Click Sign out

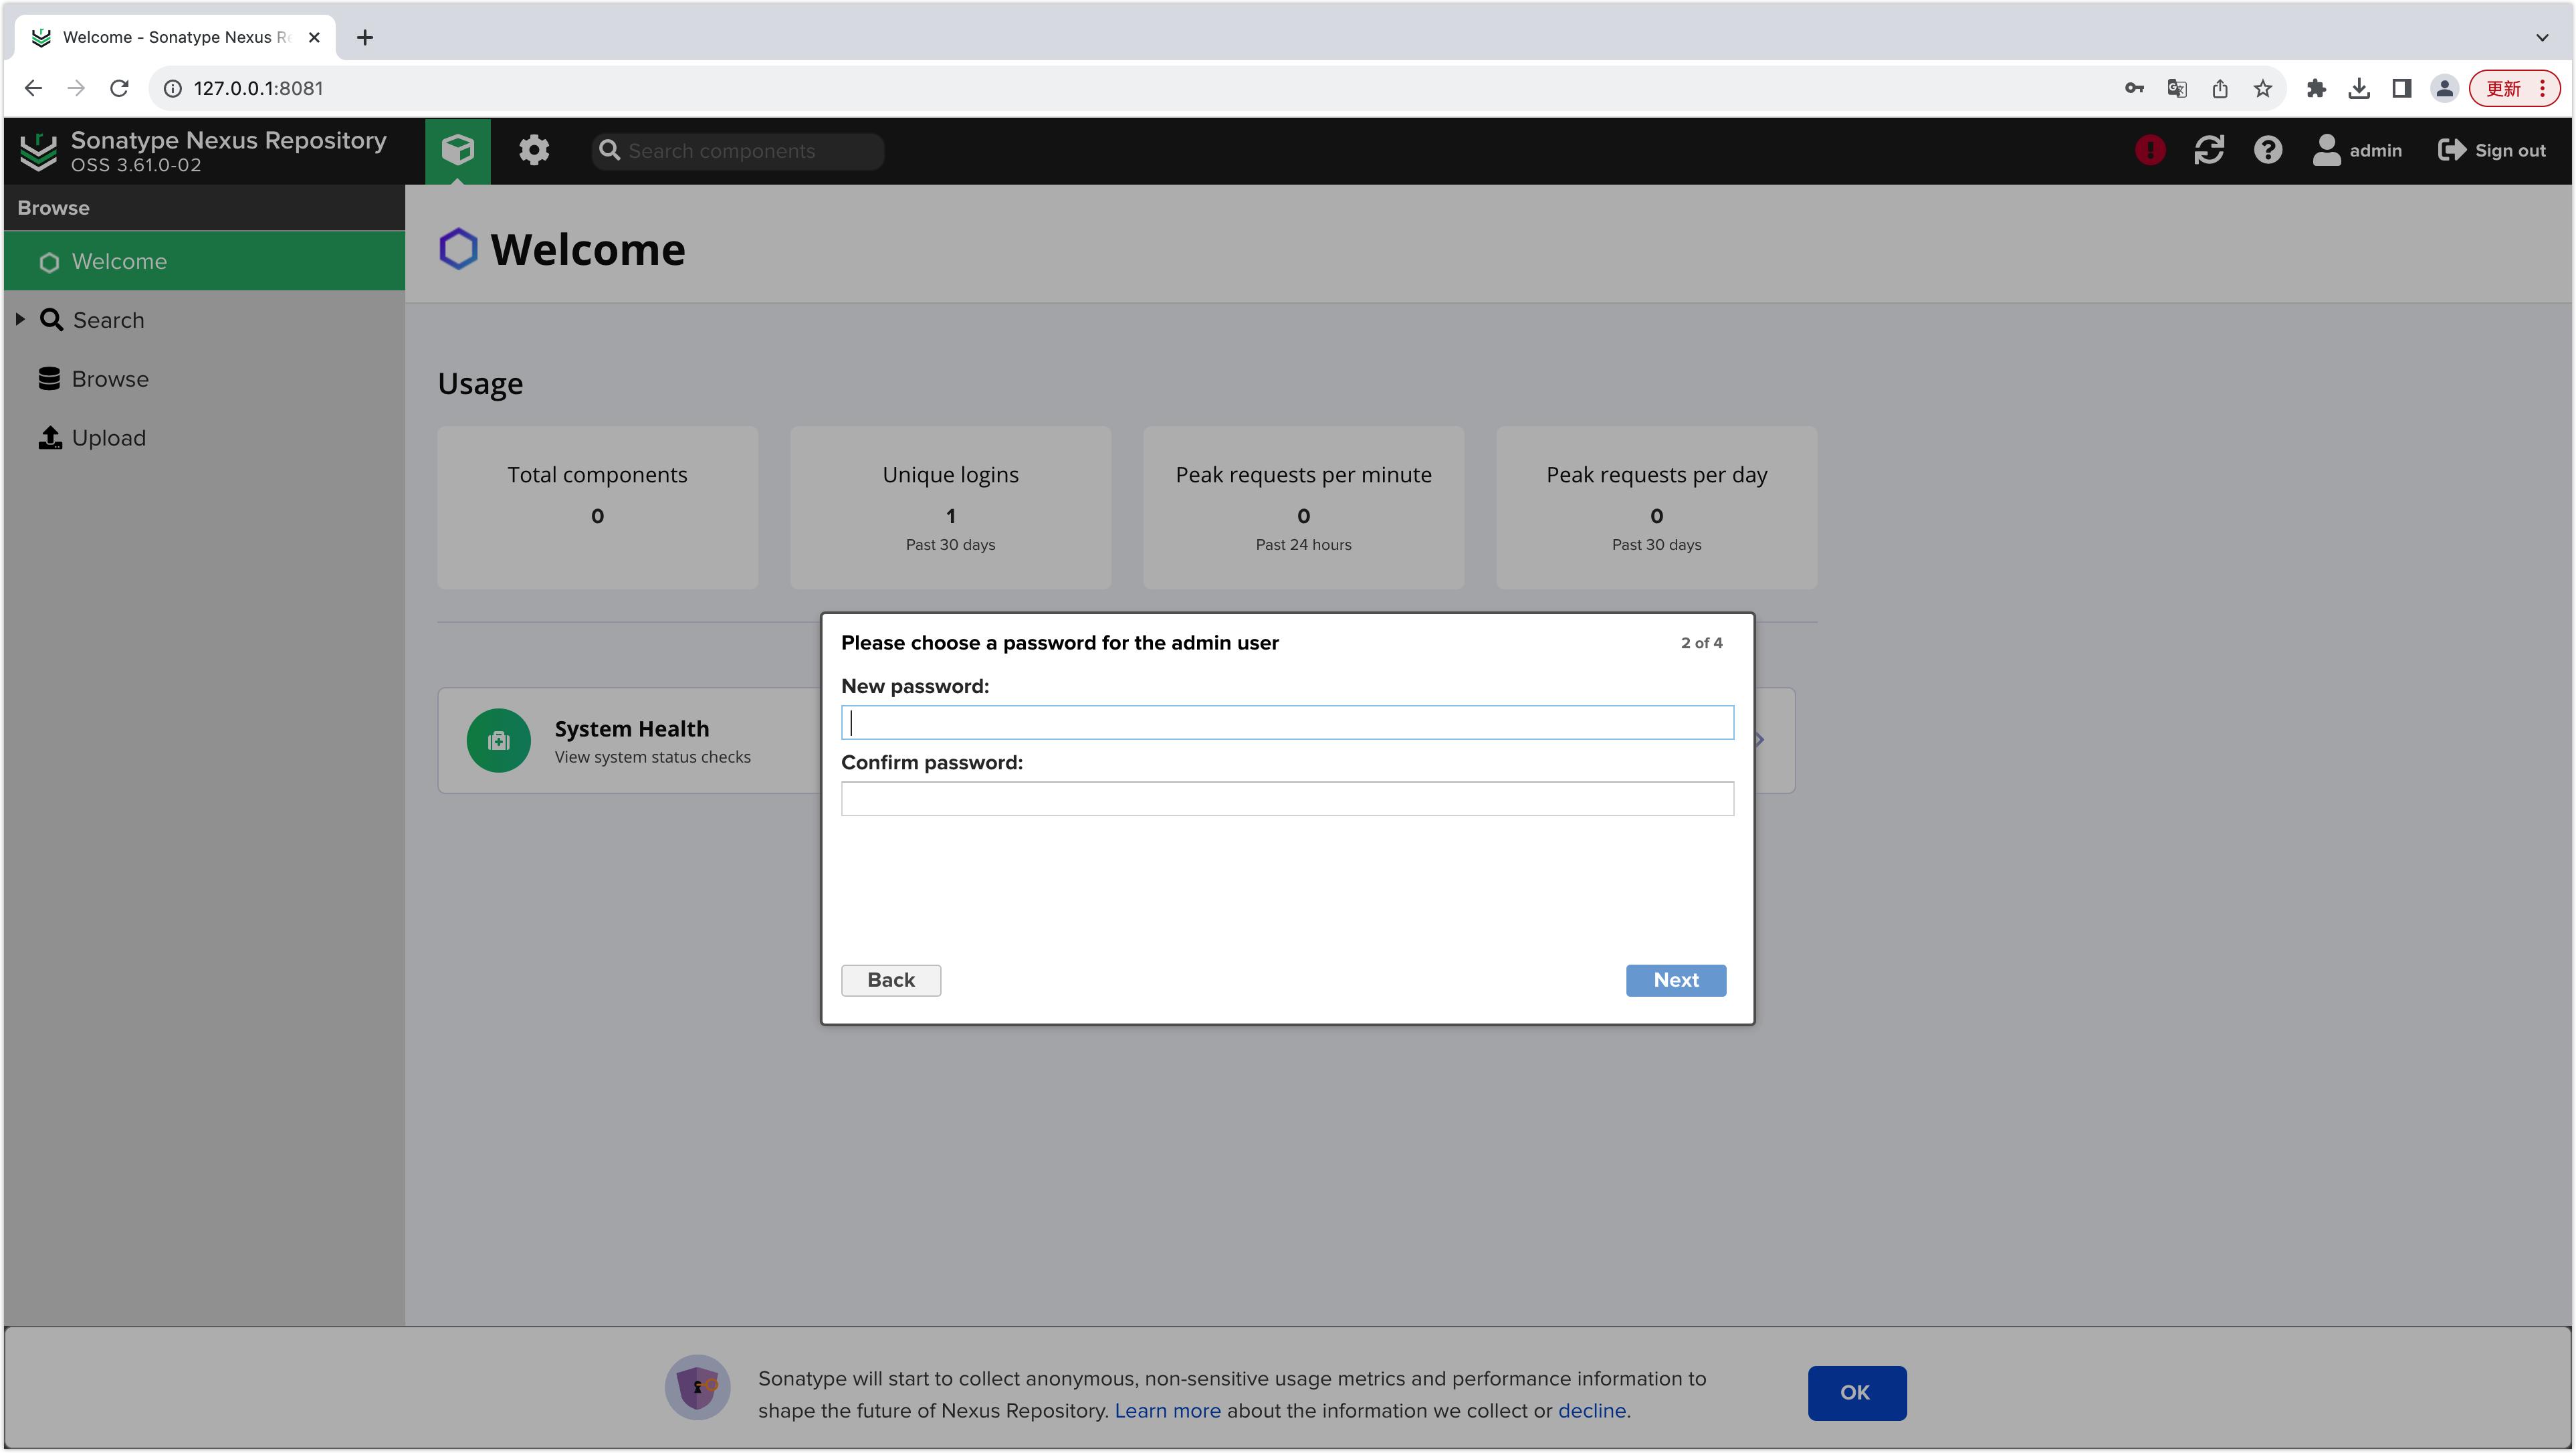(x=2492, y=151)
